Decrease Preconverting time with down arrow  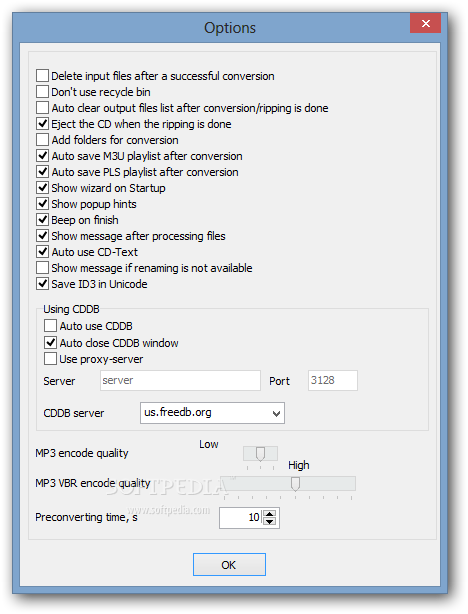coord(269,522)
